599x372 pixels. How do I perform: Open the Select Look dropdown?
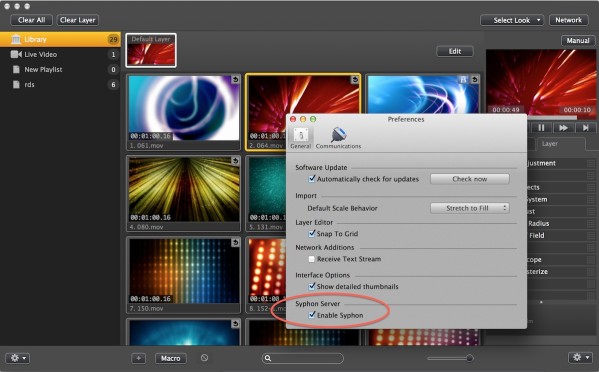(x=512, y=20)
